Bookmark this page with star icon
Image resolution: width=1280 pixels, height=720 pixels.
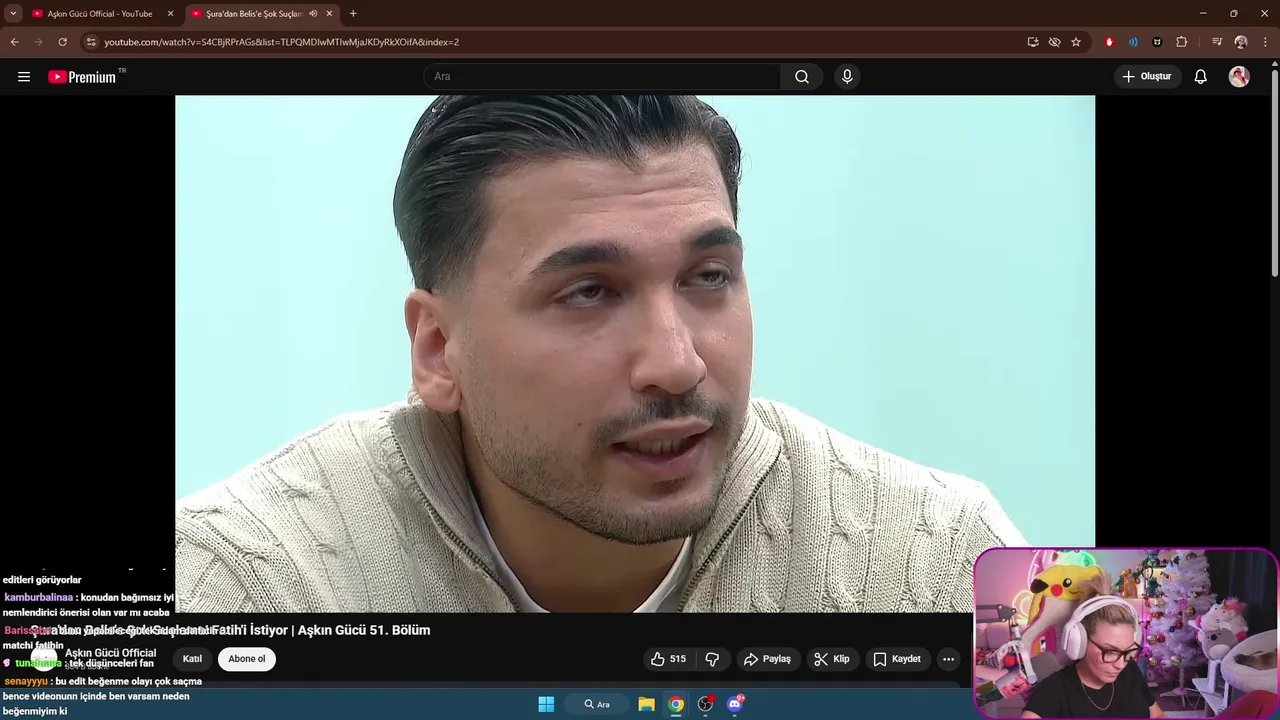click(1076, 42)
